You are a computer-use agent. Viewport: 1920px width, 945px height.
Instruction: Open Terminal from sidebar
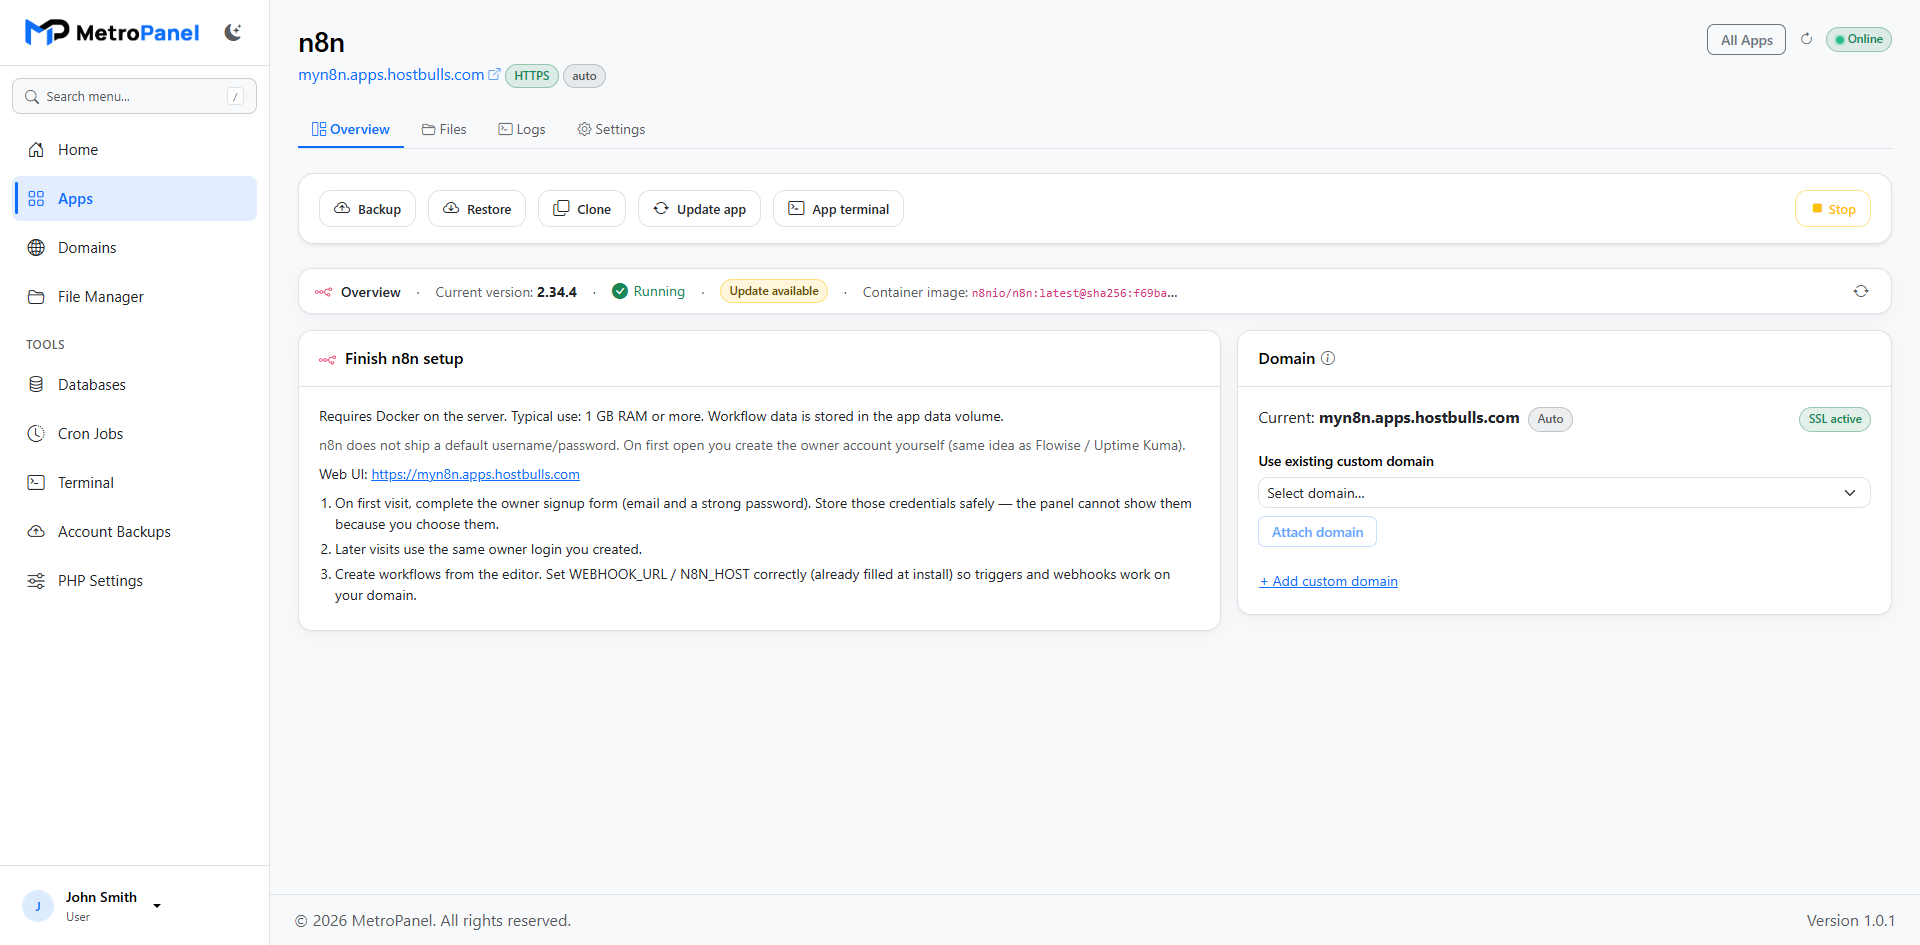point(135,483)
